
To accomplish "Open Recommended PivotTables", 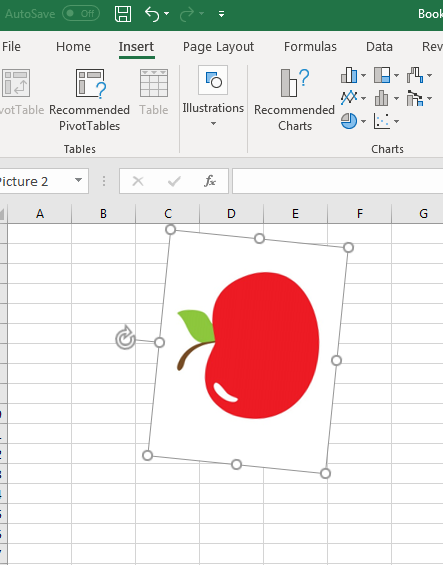I will (89, 100).
